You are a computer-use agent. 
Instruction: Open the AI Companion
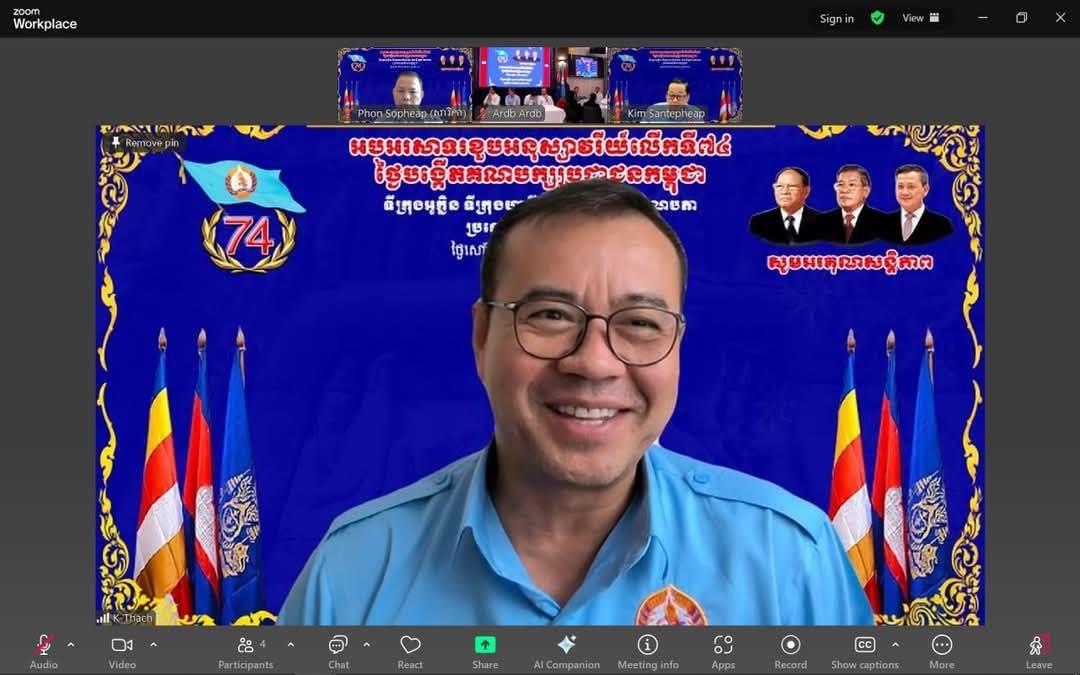(566, 649)
